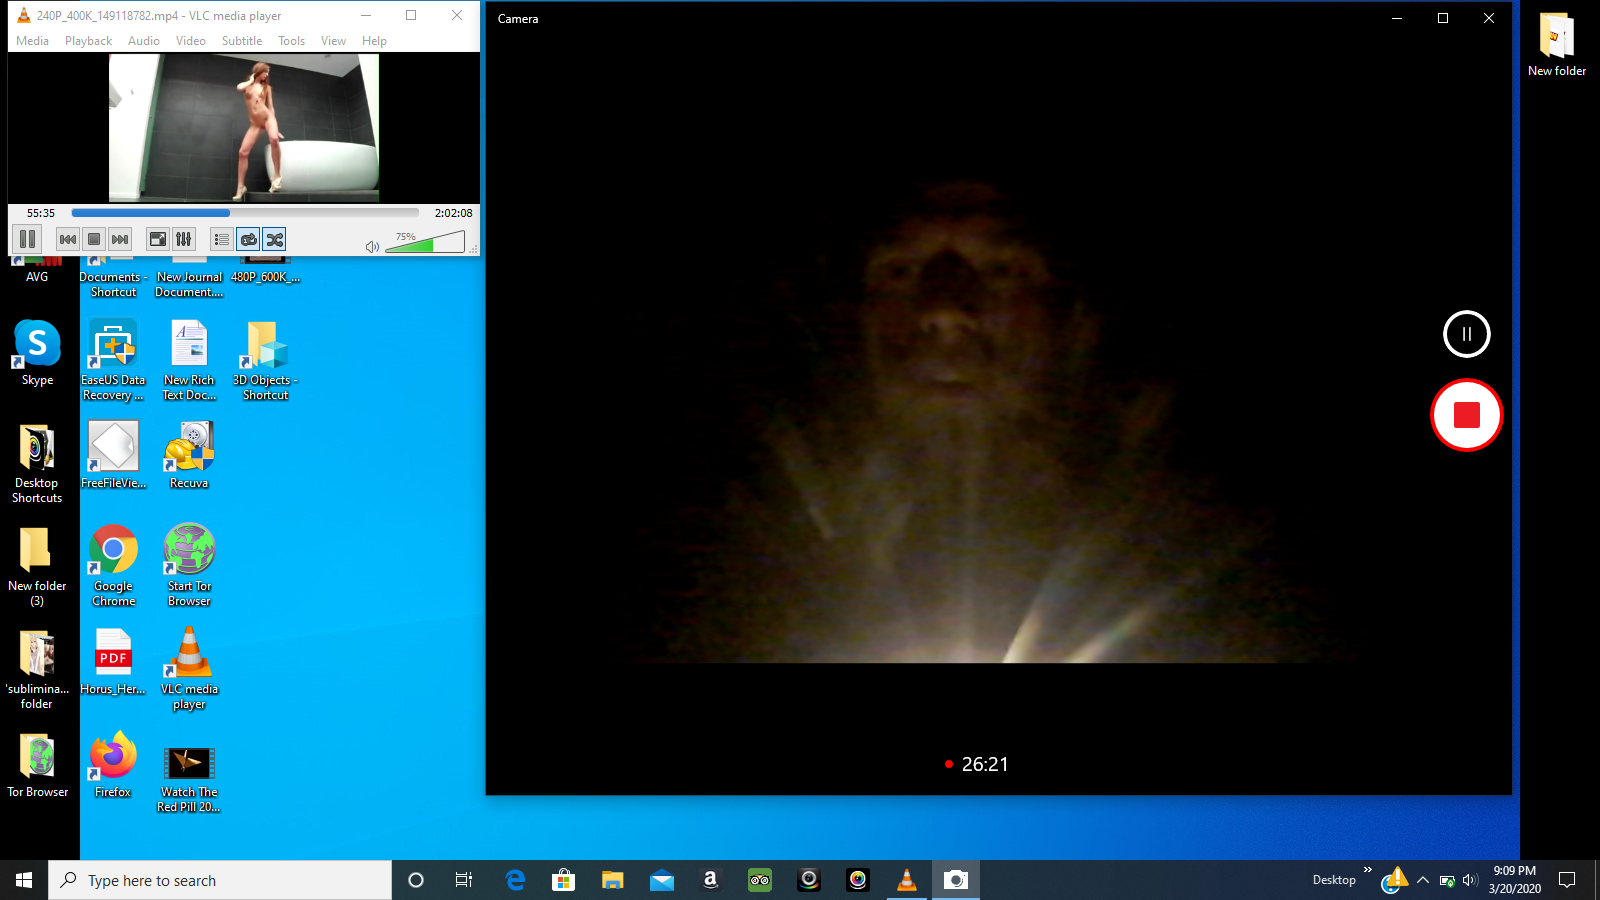The width and height of the screenshot is (1600, 900).
Task: Mute VLC audio via speaker icon
Action: [372, 246]
